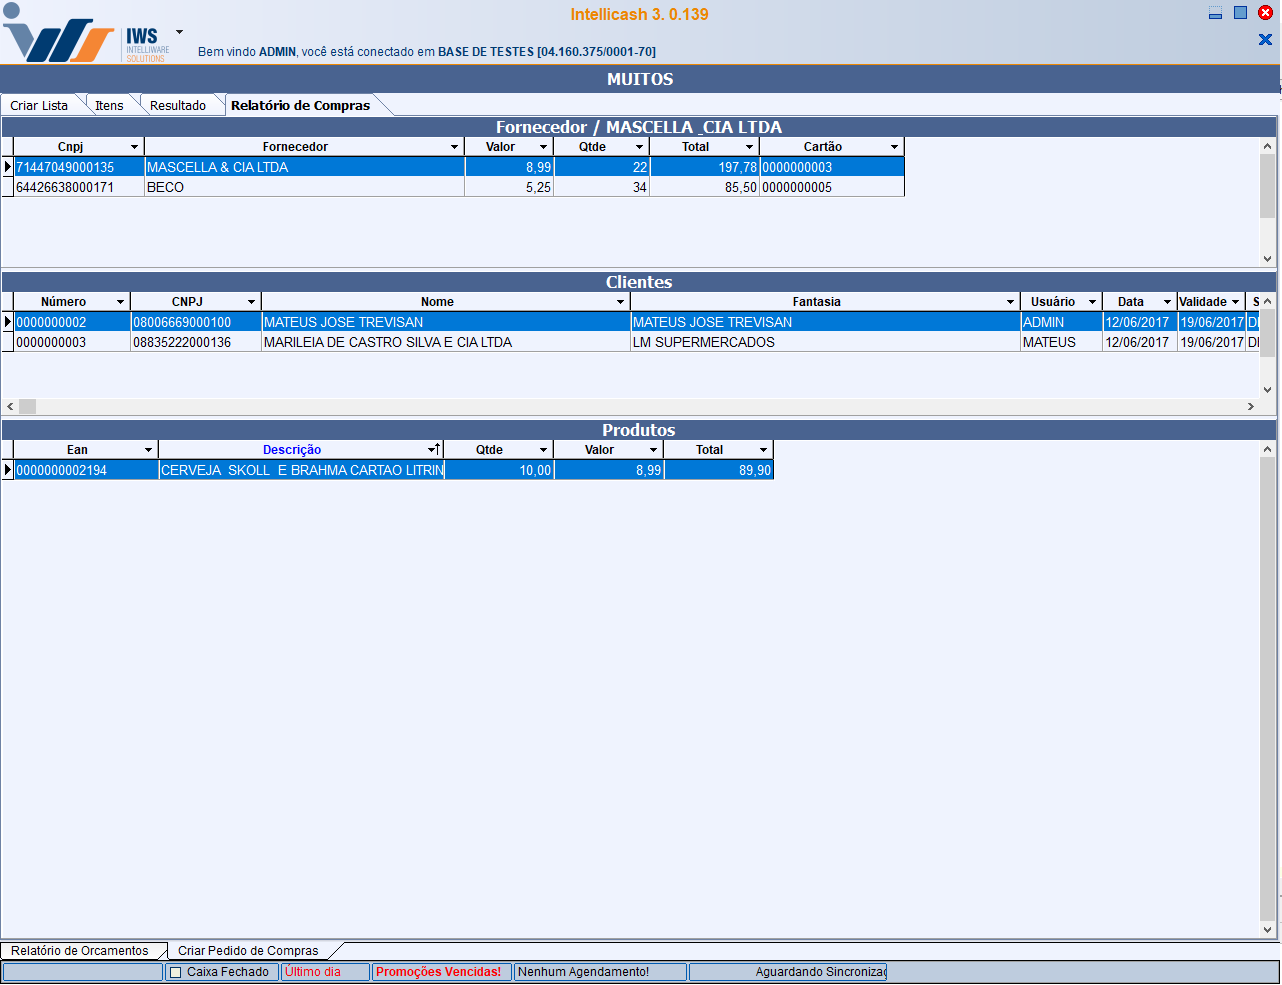
Task: Sort by the Descrição column header
Action: tap(292, 450)
